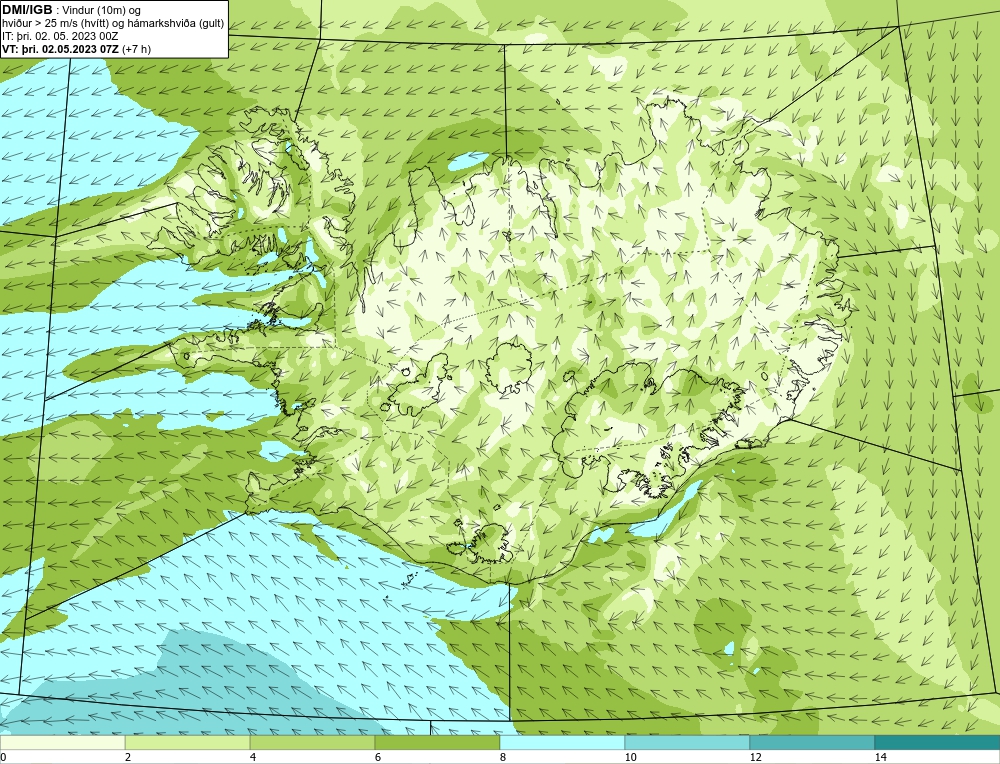
Task: Click the 'DMI/IGB' title text
Action: (27, 10)
